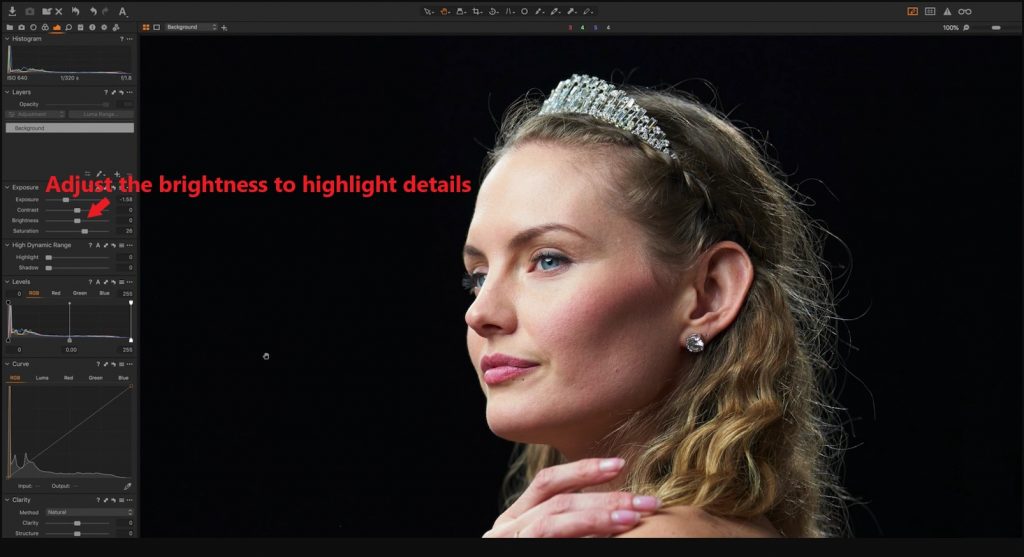This screenshot has width=1024, height=557.
Task: Open the Histogram panel options menu
Action: pos(130,39)
